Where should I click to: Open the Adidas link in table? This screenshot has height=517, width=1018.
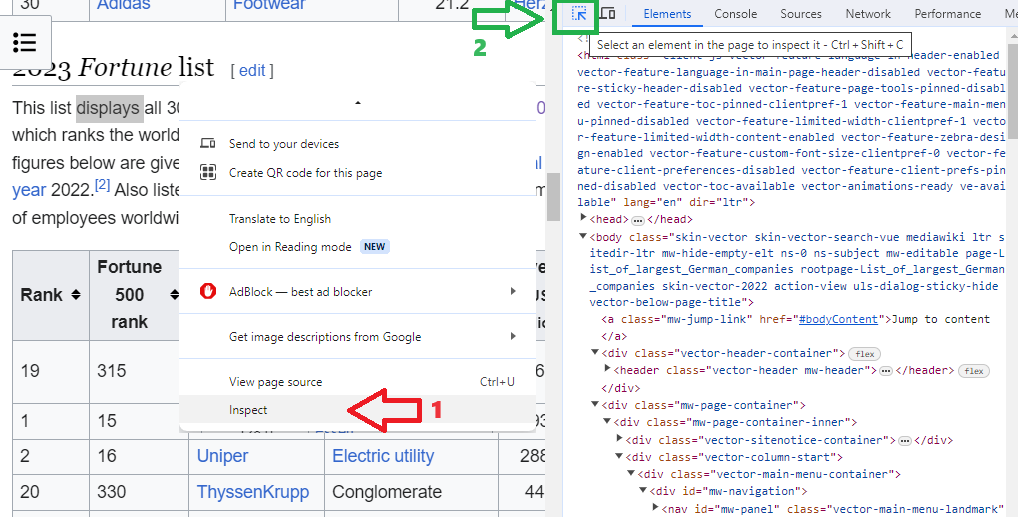[x=123, y=5]
